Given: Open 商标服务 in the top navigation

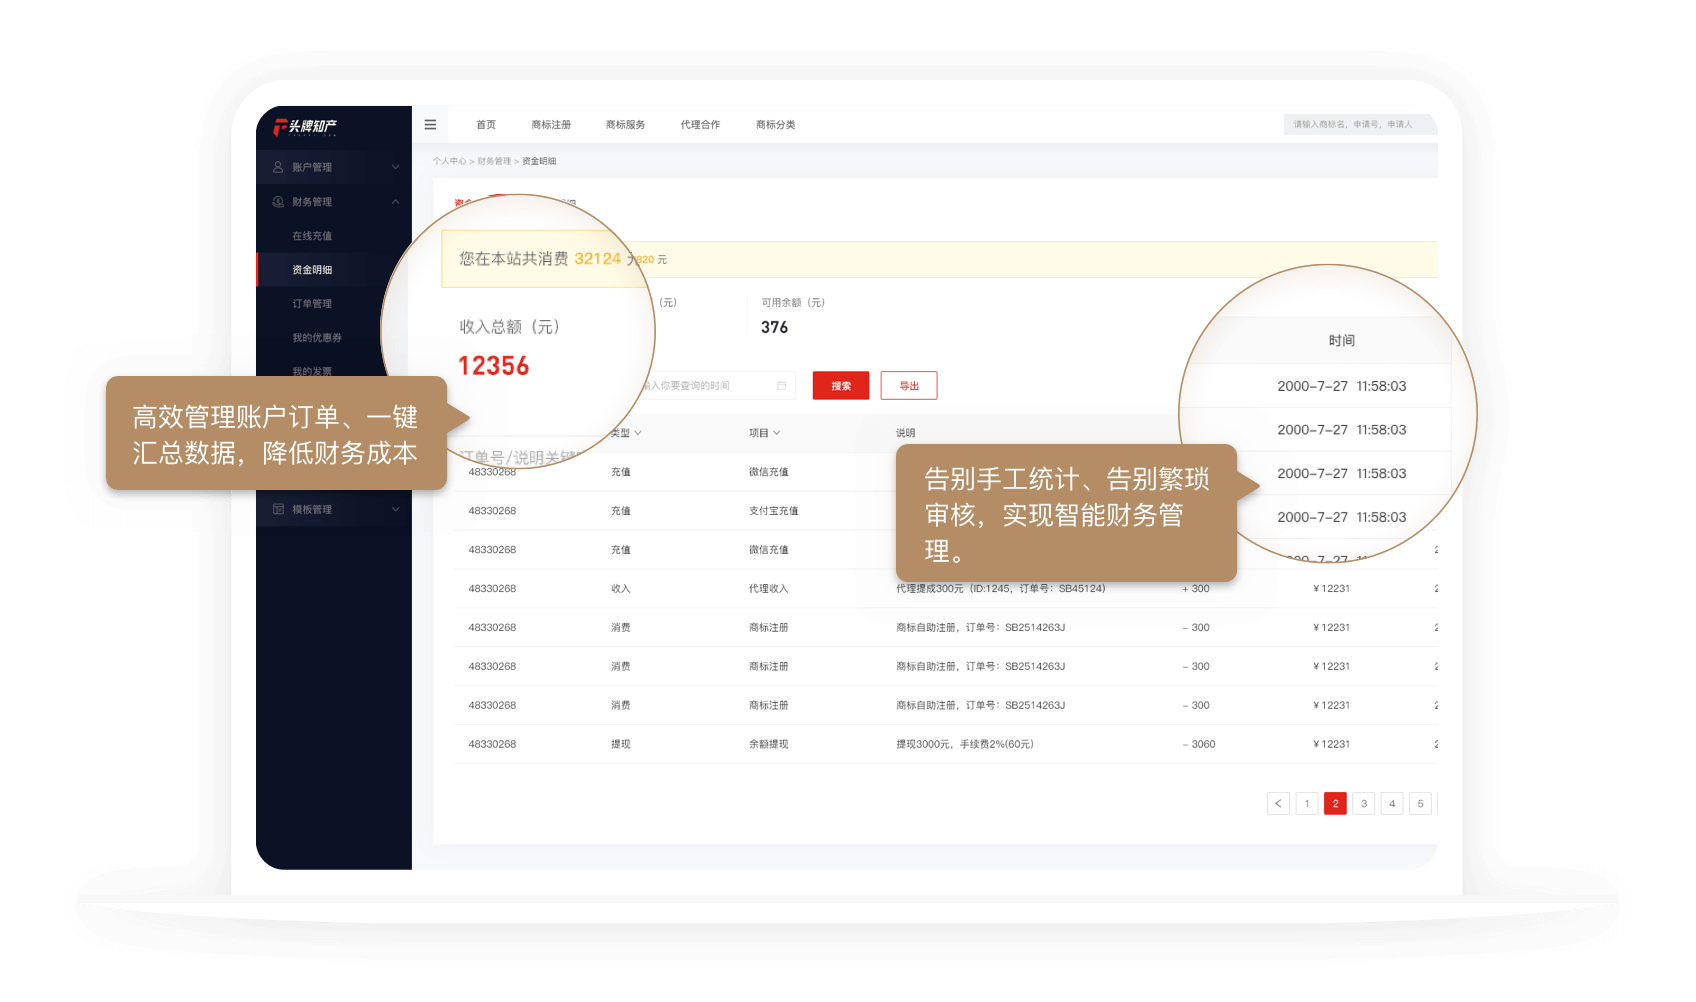Looking at the screenshot, I should click(623, 124).
